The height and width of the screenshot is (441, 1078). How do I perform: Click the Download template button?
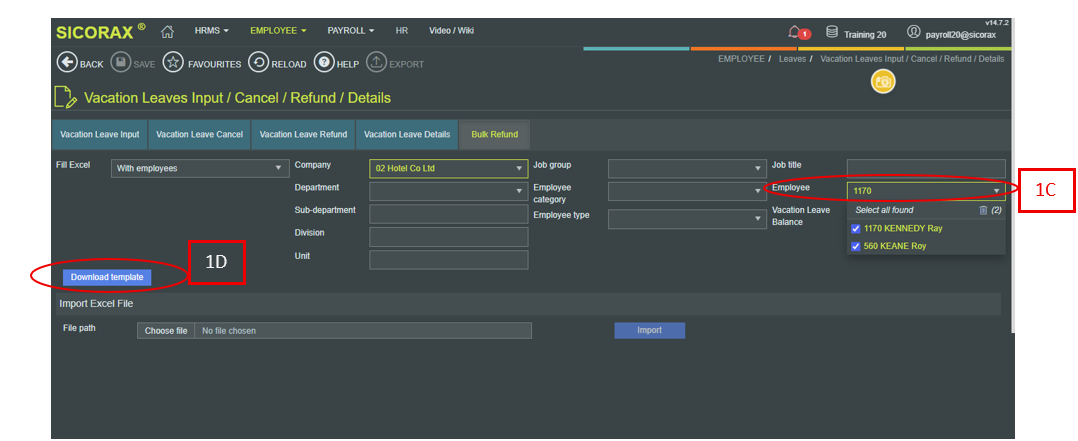pos(107,277)
